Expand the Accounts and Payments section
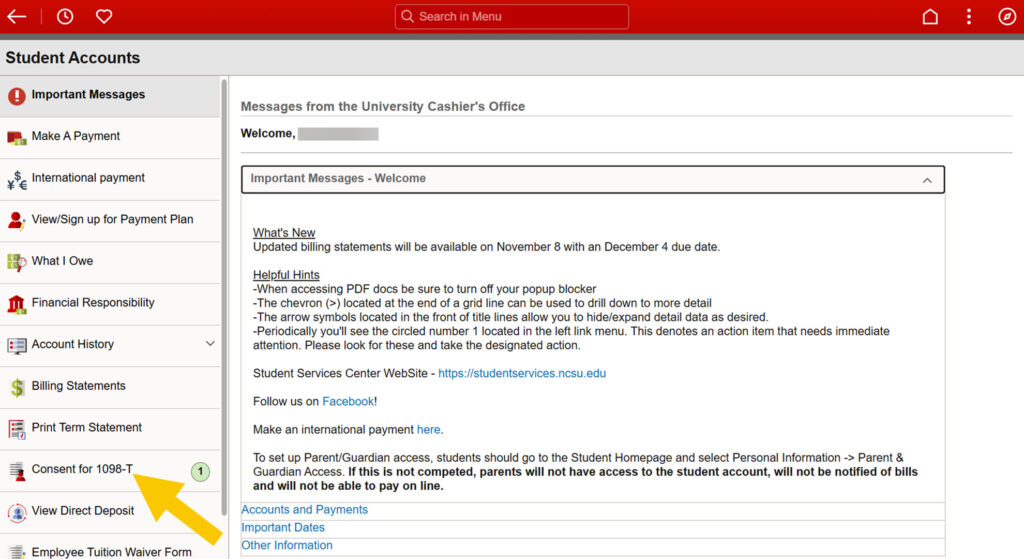Image resolution: width=1024 pixels, height=559 pixels. pos(304,509)
